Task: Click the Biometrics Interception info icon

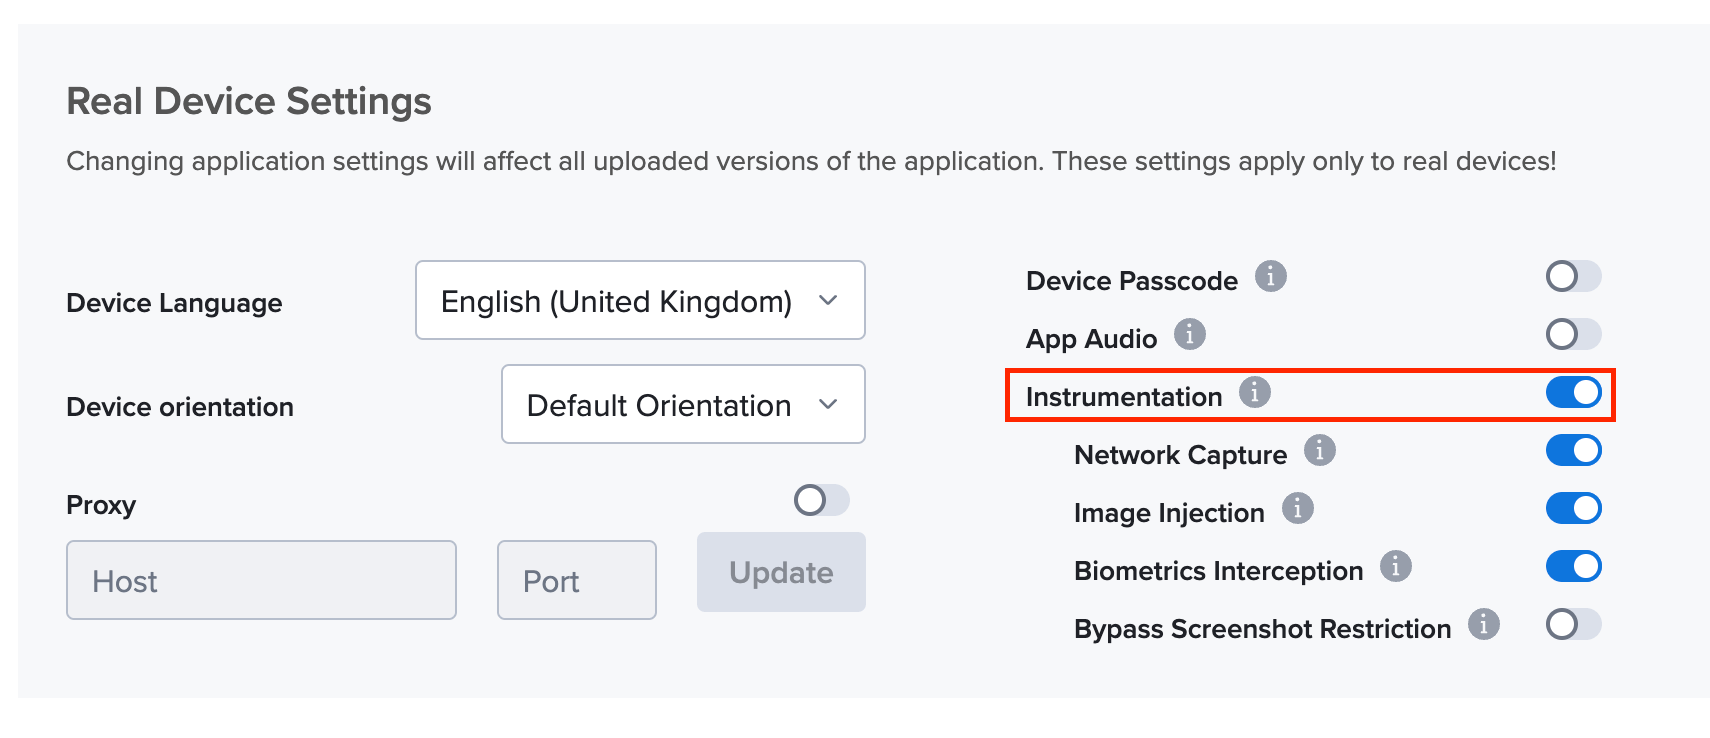Action: tap(1397, 568)
